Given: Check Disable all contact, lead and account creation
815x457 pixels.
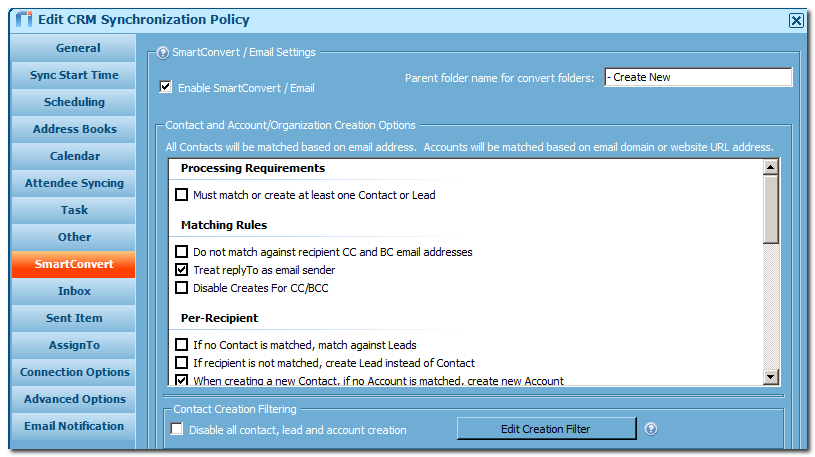Looking at the screenshot, I should point(177,429).
